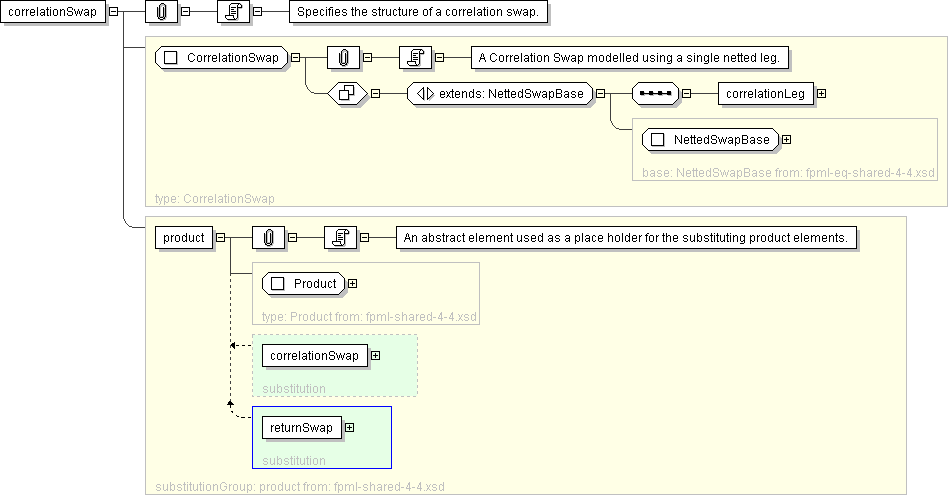Viewport: 949px width, 496px height.
Task: Click 'substitution' label under correlationSwap box
Action: pos(294,389)
